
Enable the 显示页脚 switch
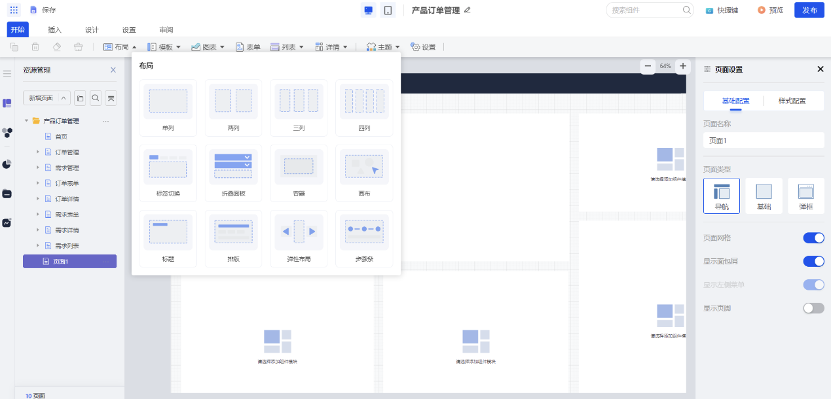pyautogui.click(x=813, y=308)
